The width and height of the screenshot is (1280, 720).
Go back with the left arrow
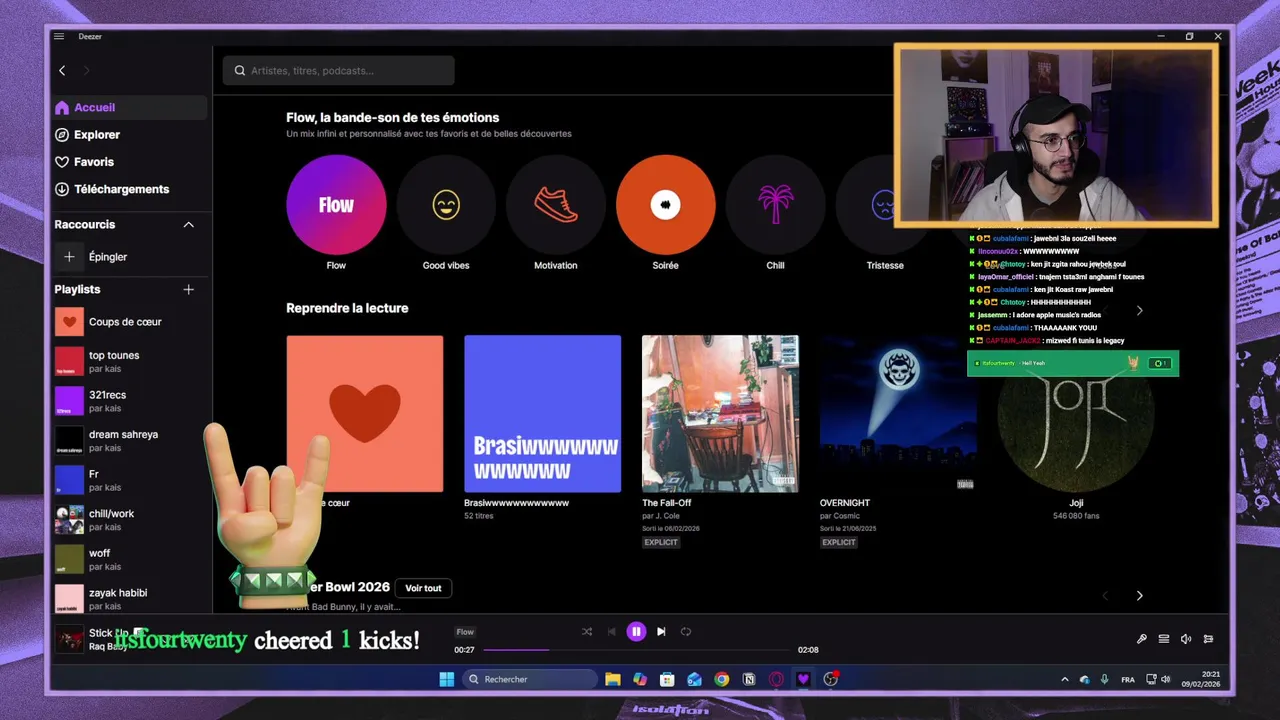click(62, 70)
